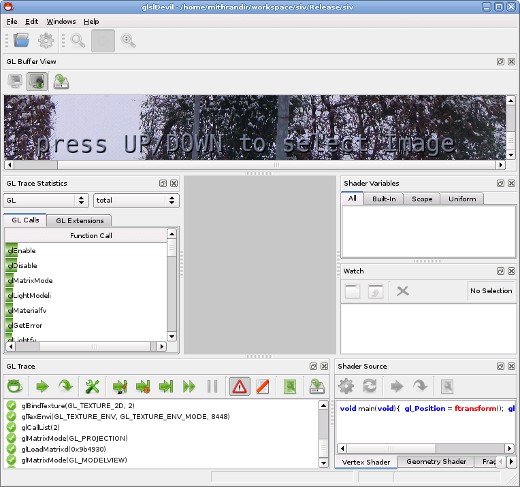This screenshot has width=520, height=487.
Task: Click the green magnifier trace settings icon
Action: coord(290,387)
